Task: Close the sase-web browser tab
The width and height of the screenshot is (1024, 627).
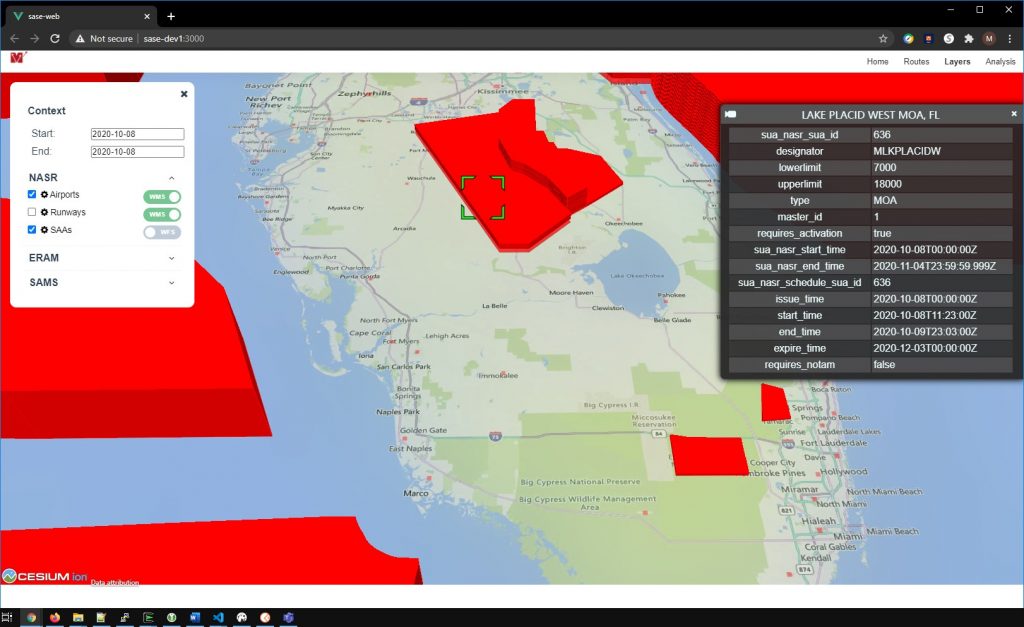Action: [147, 16]
